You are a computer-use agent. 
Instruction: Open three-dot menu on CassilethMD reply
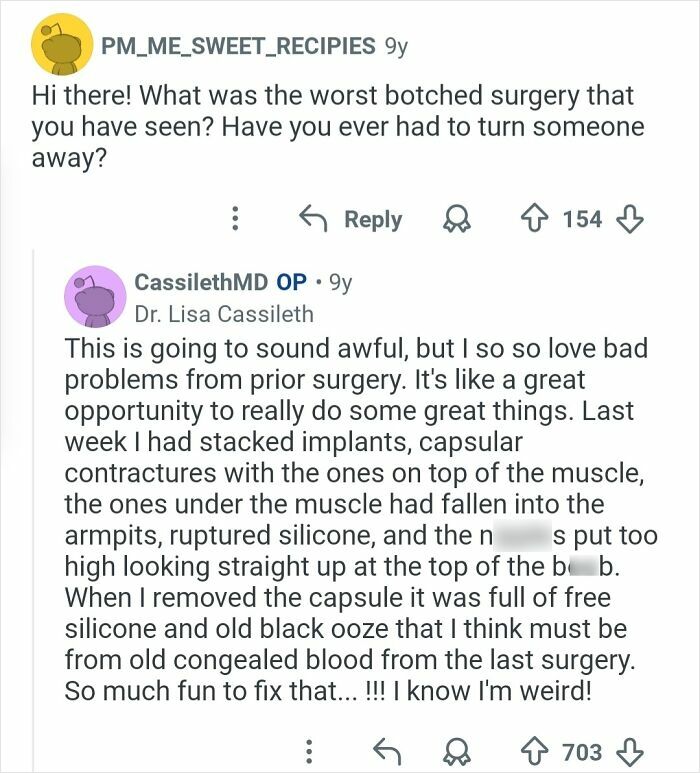[x=310, y=750]
